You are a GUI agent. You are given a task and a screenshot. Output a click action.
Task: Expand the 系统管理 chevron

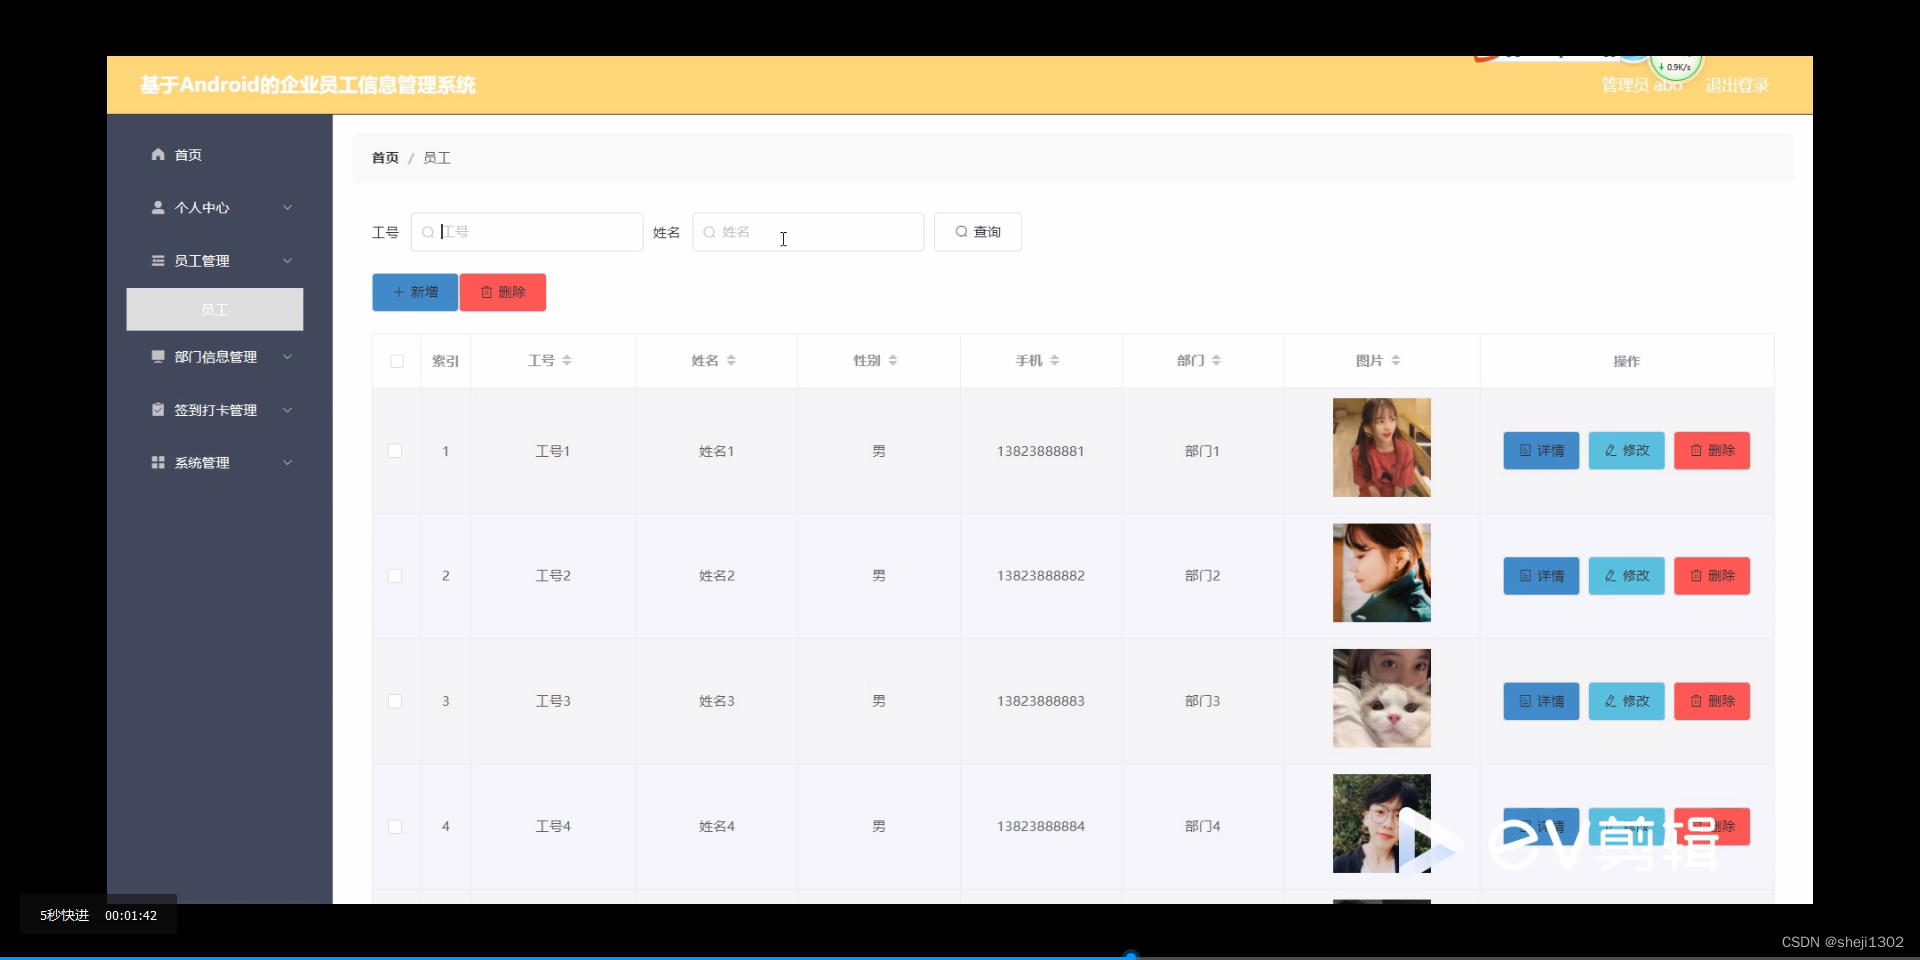[288, 462]
